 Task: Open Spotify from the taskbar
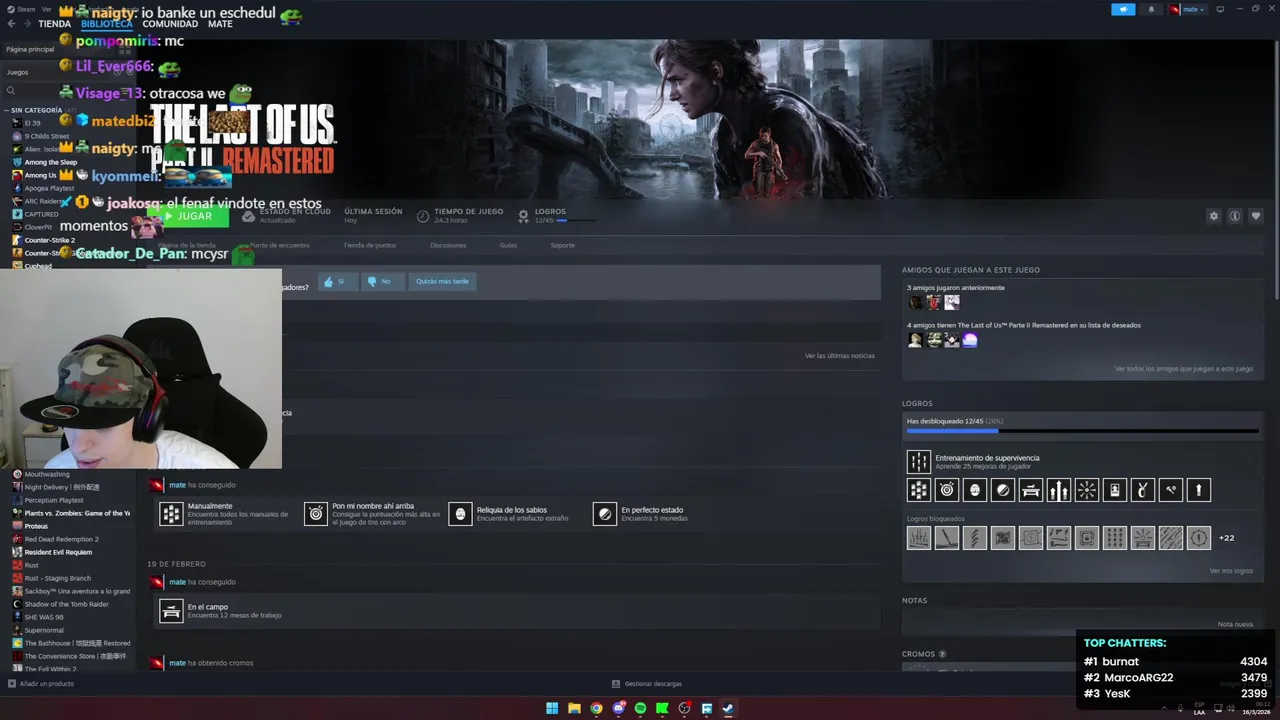point(640,708)
